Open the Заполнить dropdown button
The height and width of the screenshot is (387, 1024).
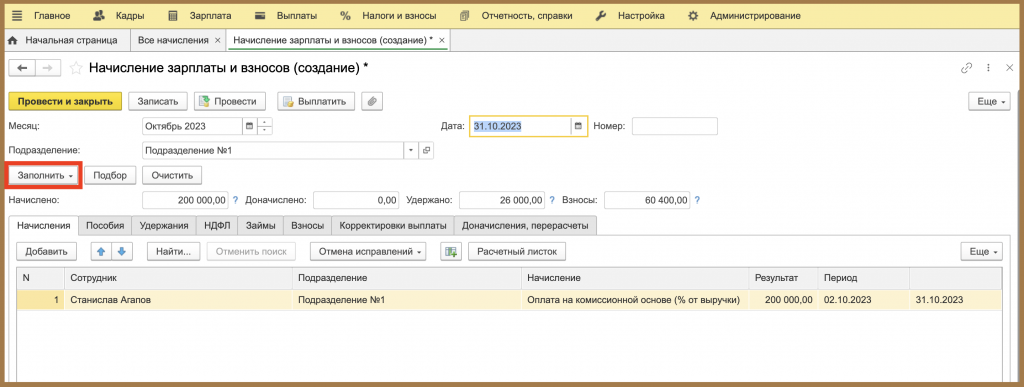point(43,176)
